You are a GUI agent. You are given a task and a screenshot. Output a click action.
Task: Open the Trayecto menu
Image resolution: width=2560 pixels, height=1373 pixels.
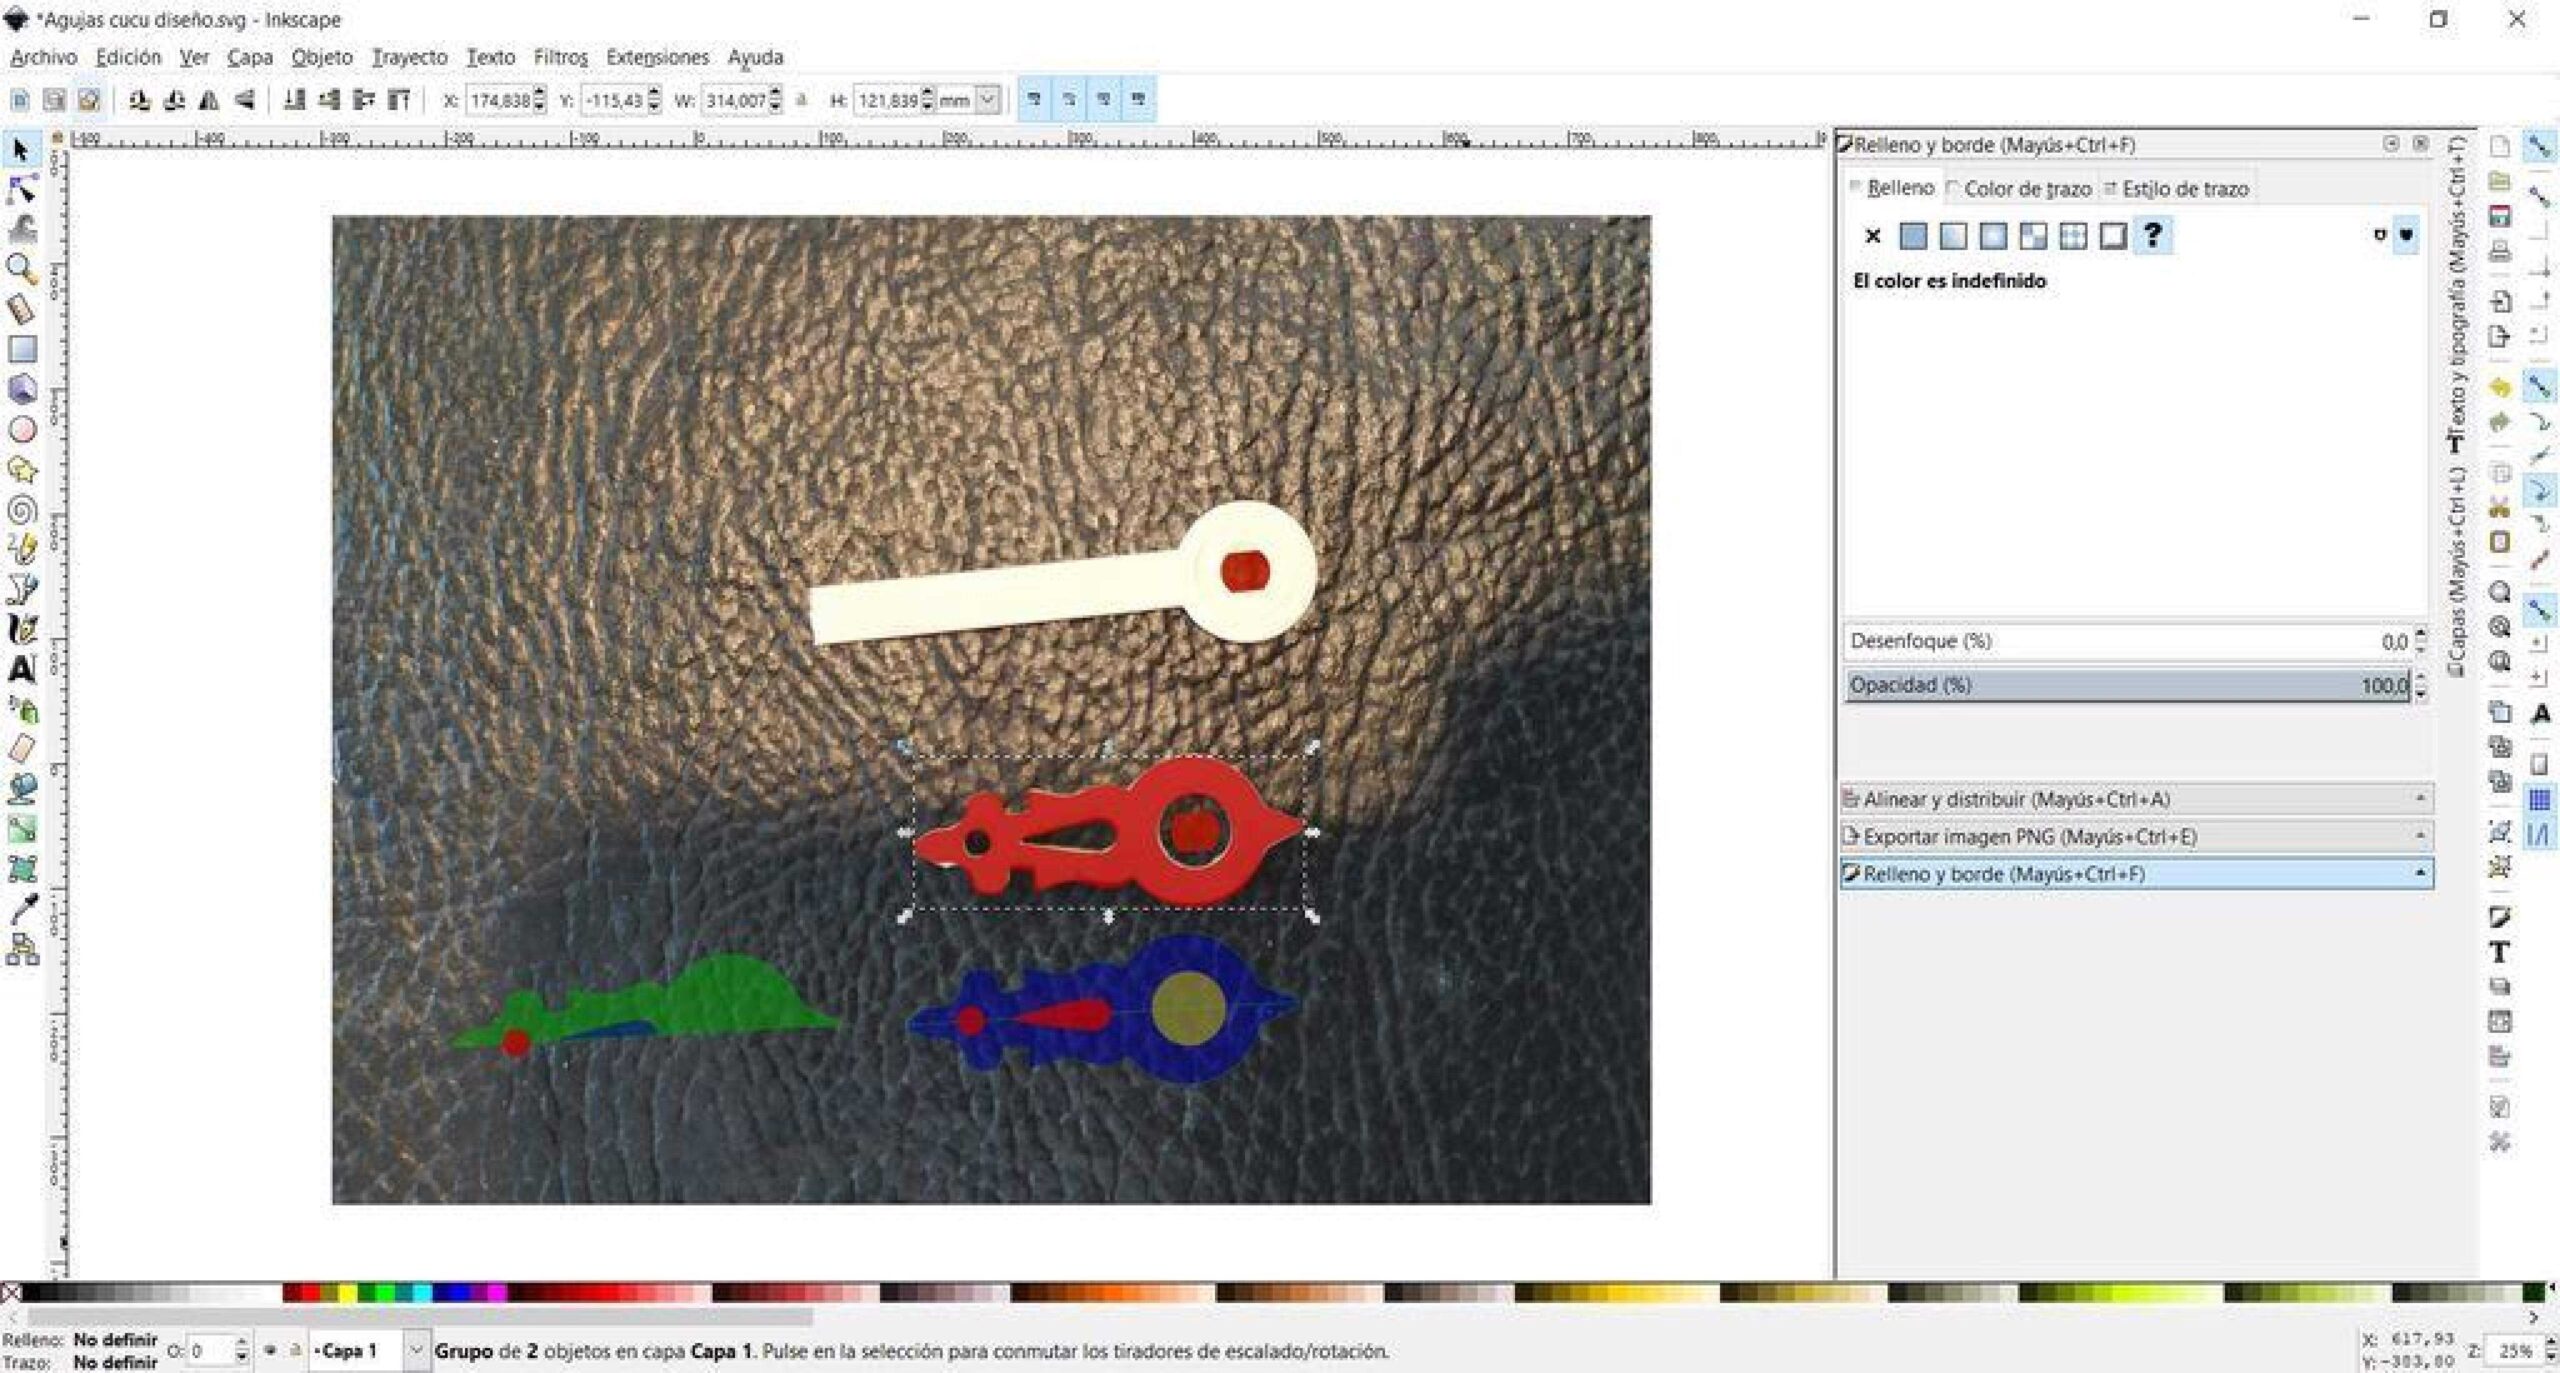410,57
